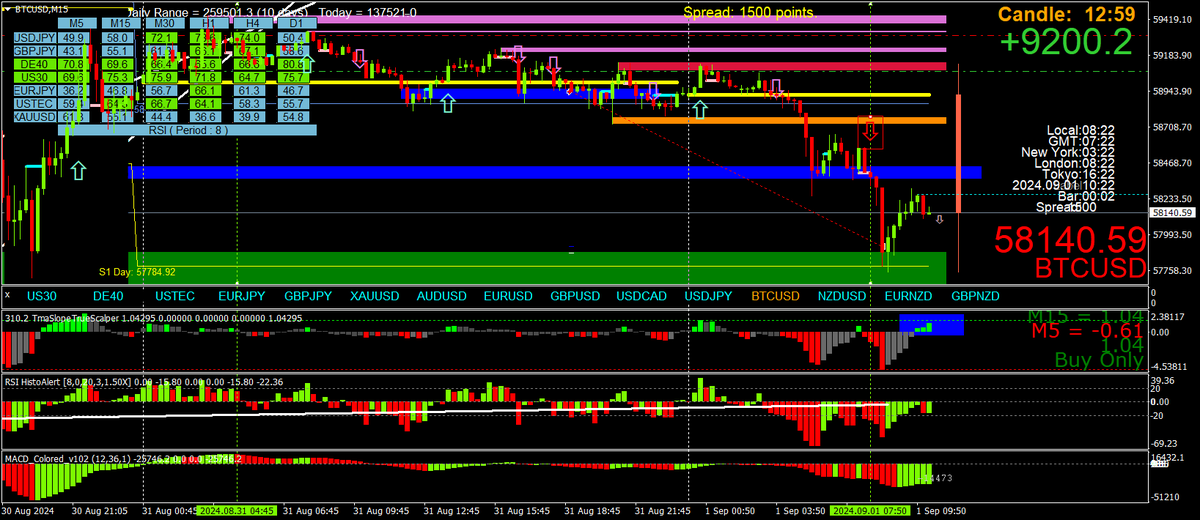Click the US30 row label in RSI table
This screenshot has width=1200, height=520.
(34, 77)
